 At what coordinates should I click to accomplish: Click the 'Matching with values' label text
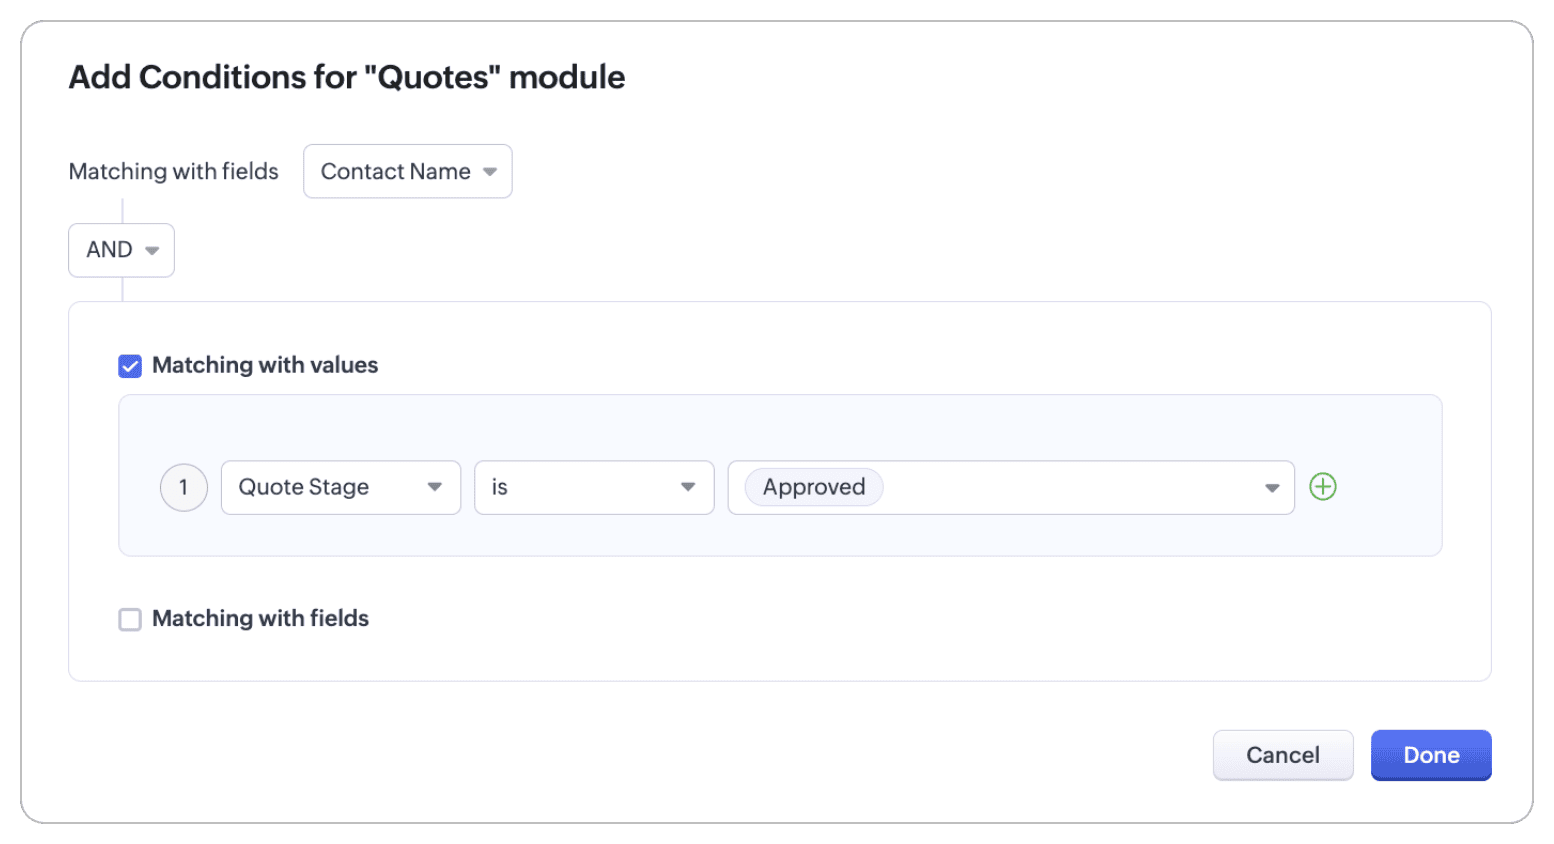click(265, 365)
